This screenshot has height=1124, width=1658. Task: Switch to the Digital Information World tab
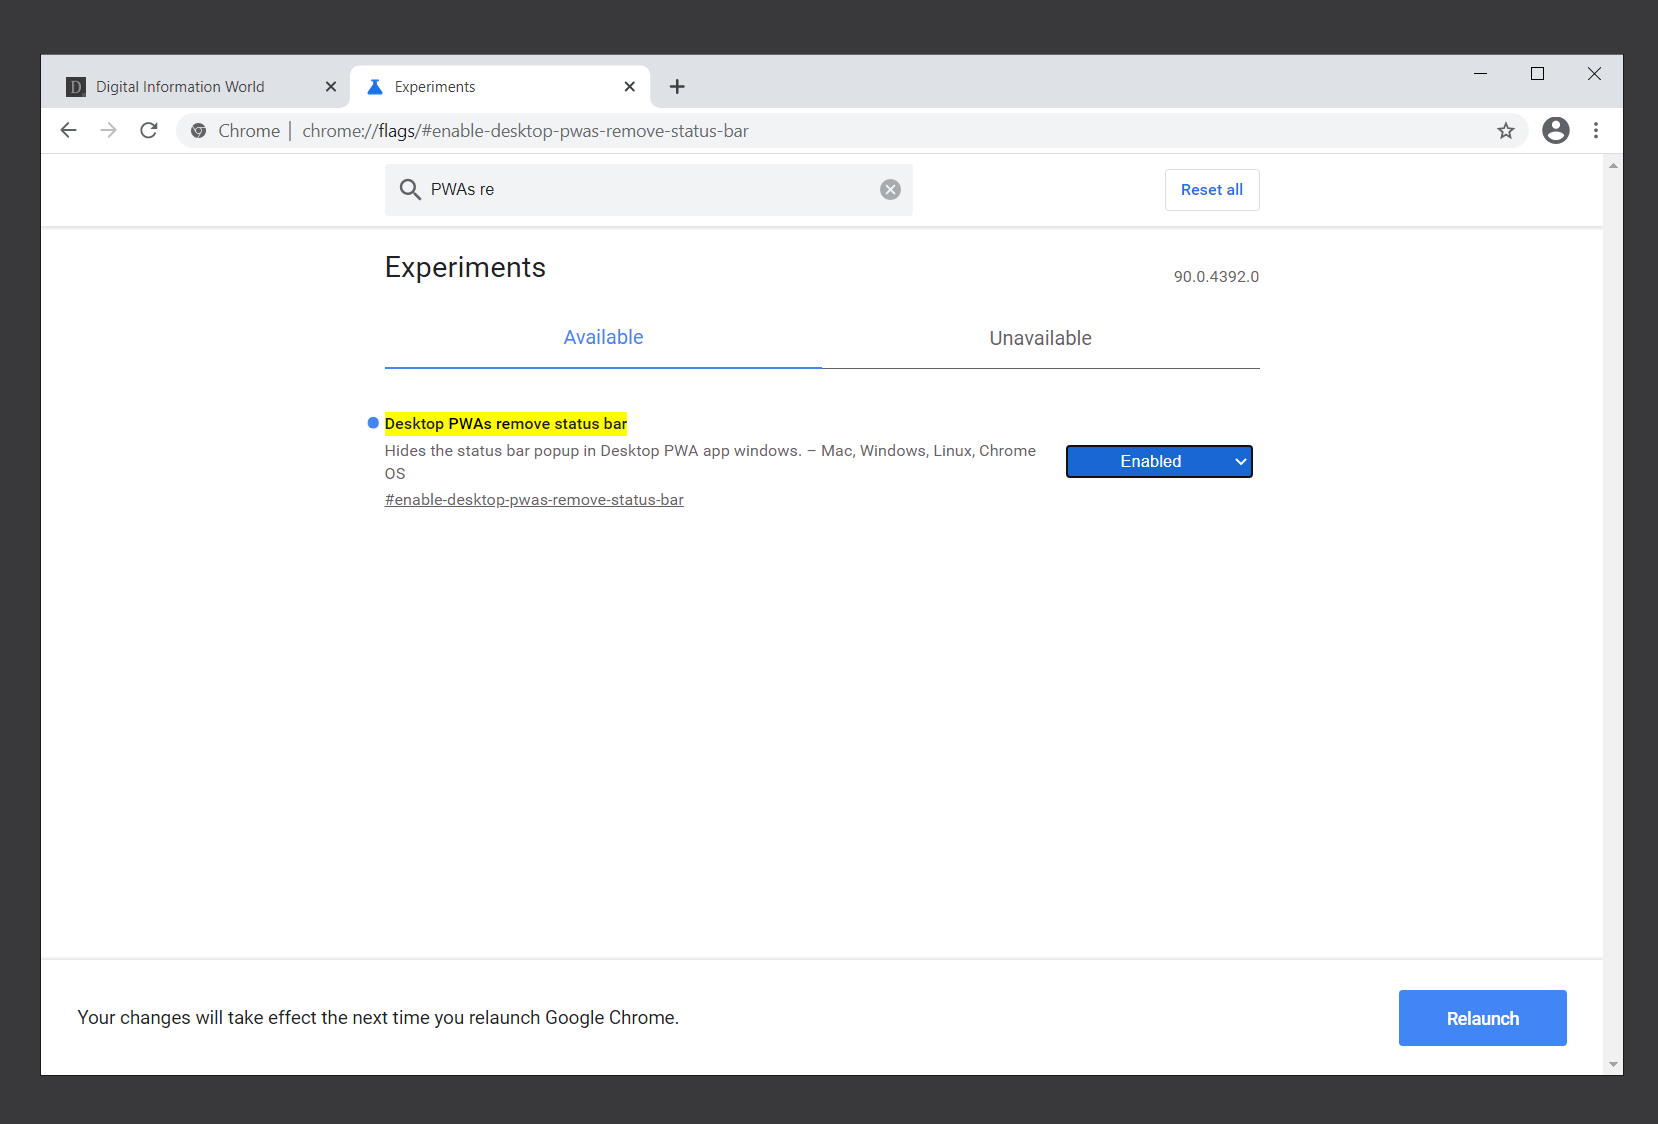(180, 86)
